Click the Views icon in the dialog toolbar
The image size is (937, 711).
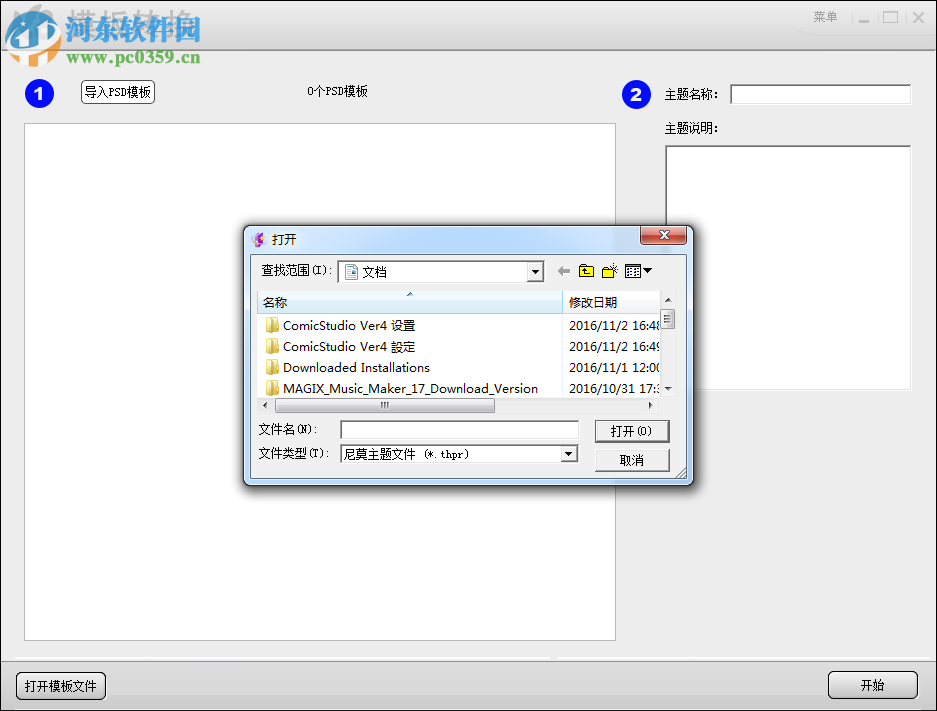(633, 270)
